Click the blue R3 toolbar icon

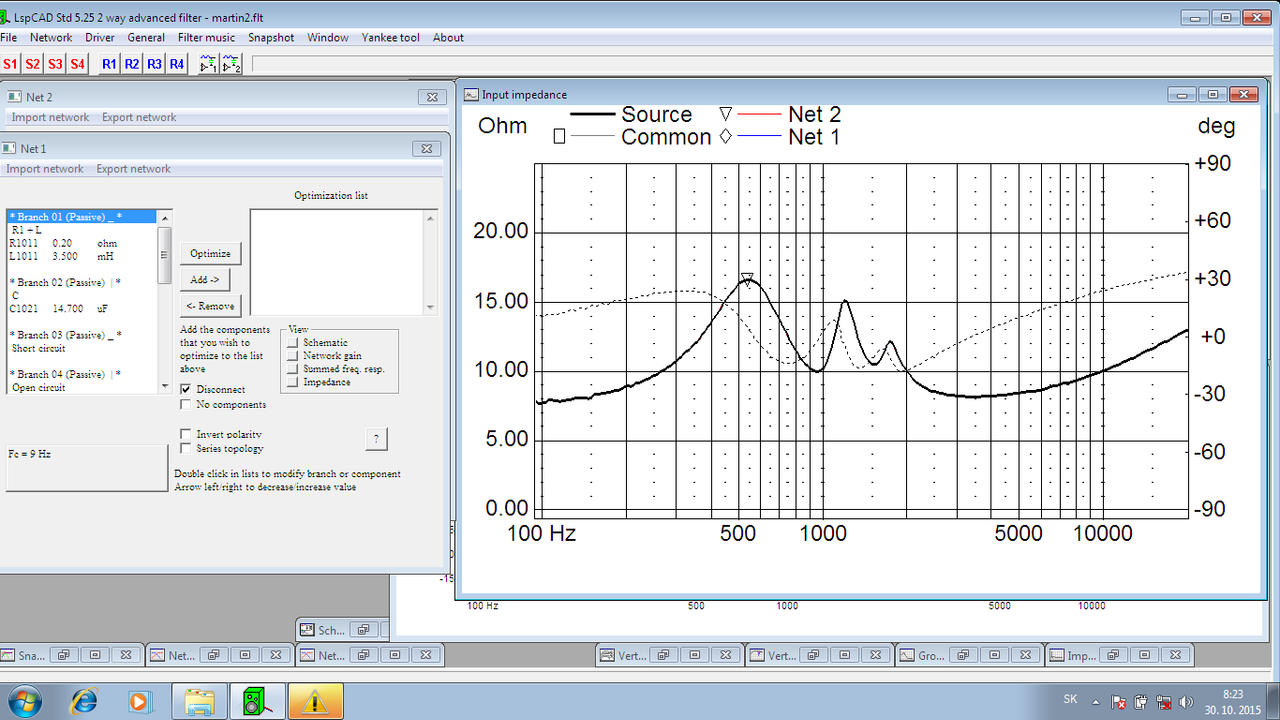154,64
